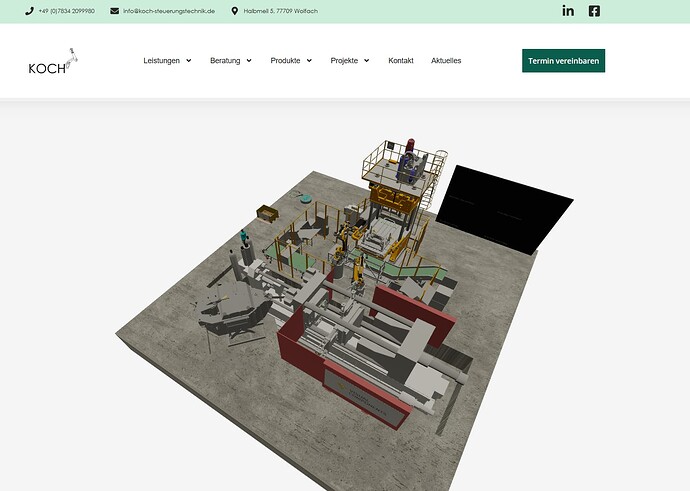Expand the Produkte dropdown arrow
Screen dimensions: 690x491
click(x=309, y=61)
